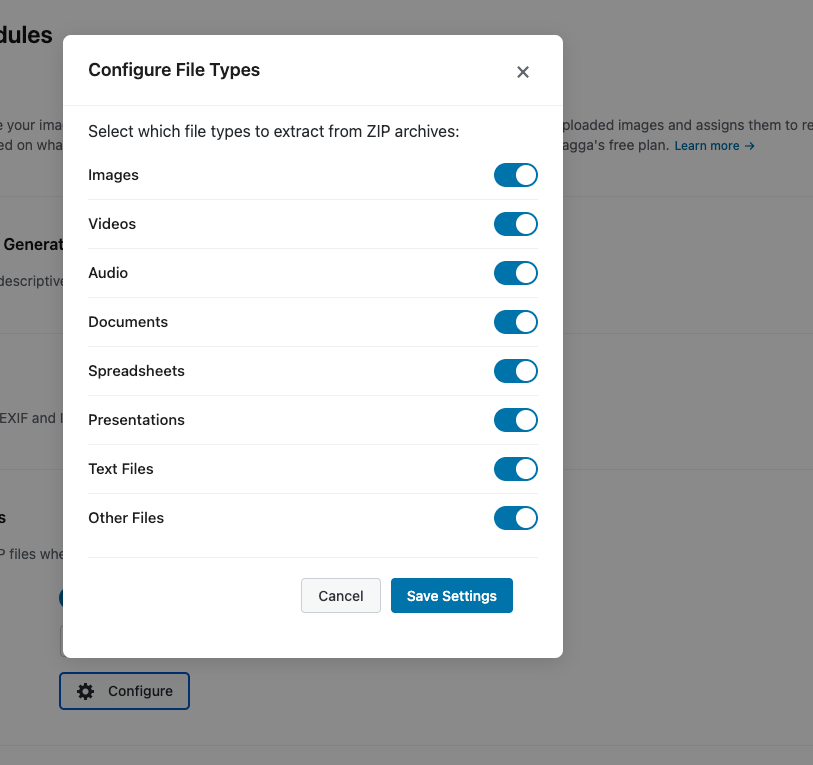Click the Spreadsheets row label

click(x=136, y=371)
